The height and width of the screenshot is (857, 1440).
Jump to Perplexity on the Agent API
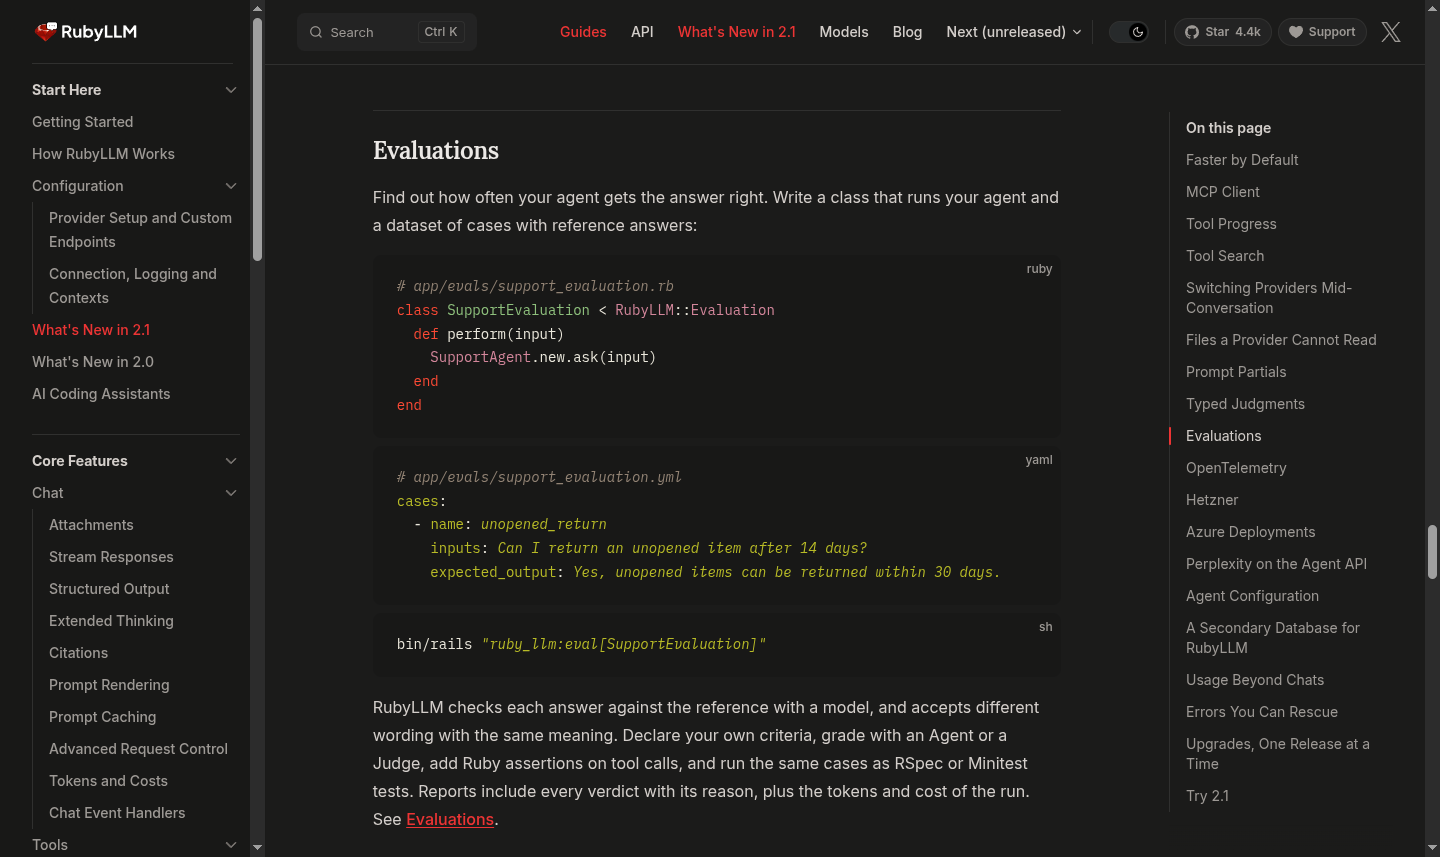pos(1276,564)
